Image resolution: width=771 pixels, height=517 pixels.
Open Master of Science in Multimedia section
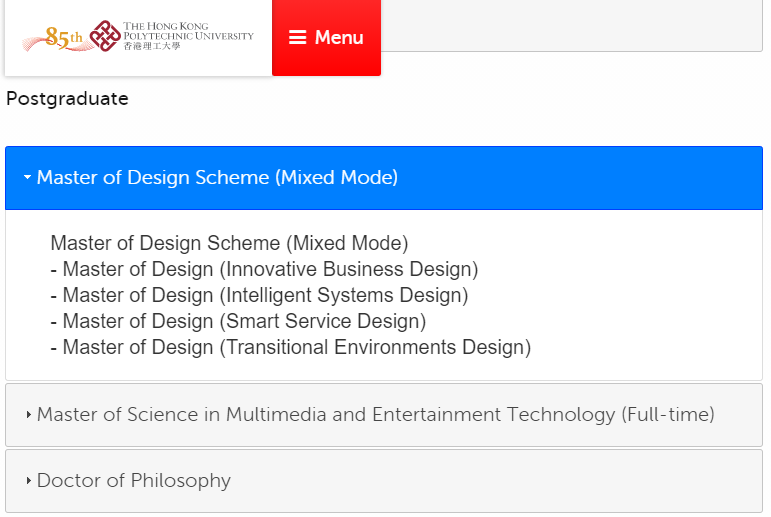376,415
